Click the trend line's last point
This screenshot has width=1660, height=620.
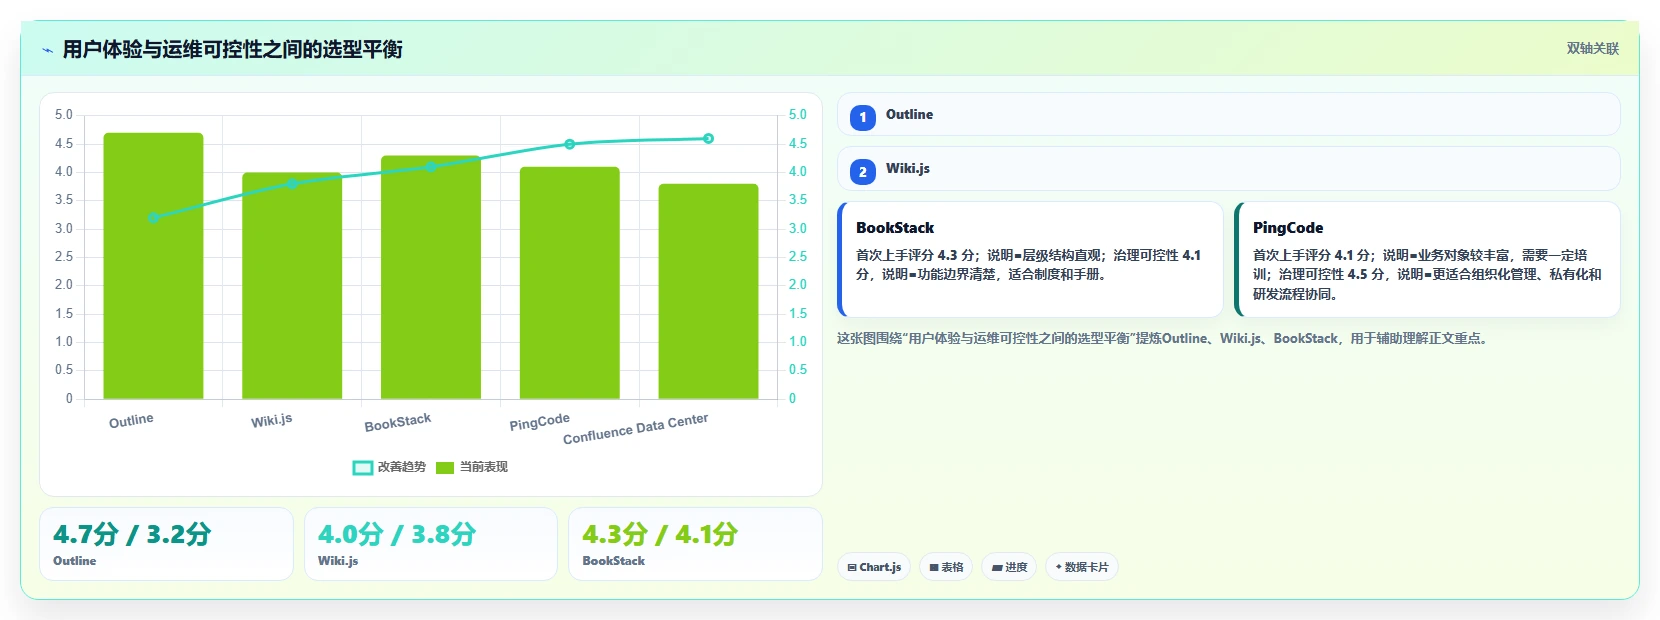[708, 139]
